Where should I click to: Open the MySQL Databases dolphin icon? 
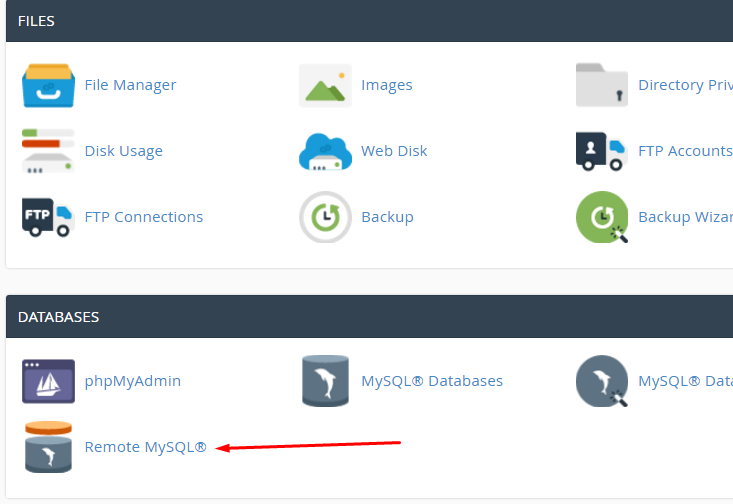pyautogui.click(x=325, y=381)
